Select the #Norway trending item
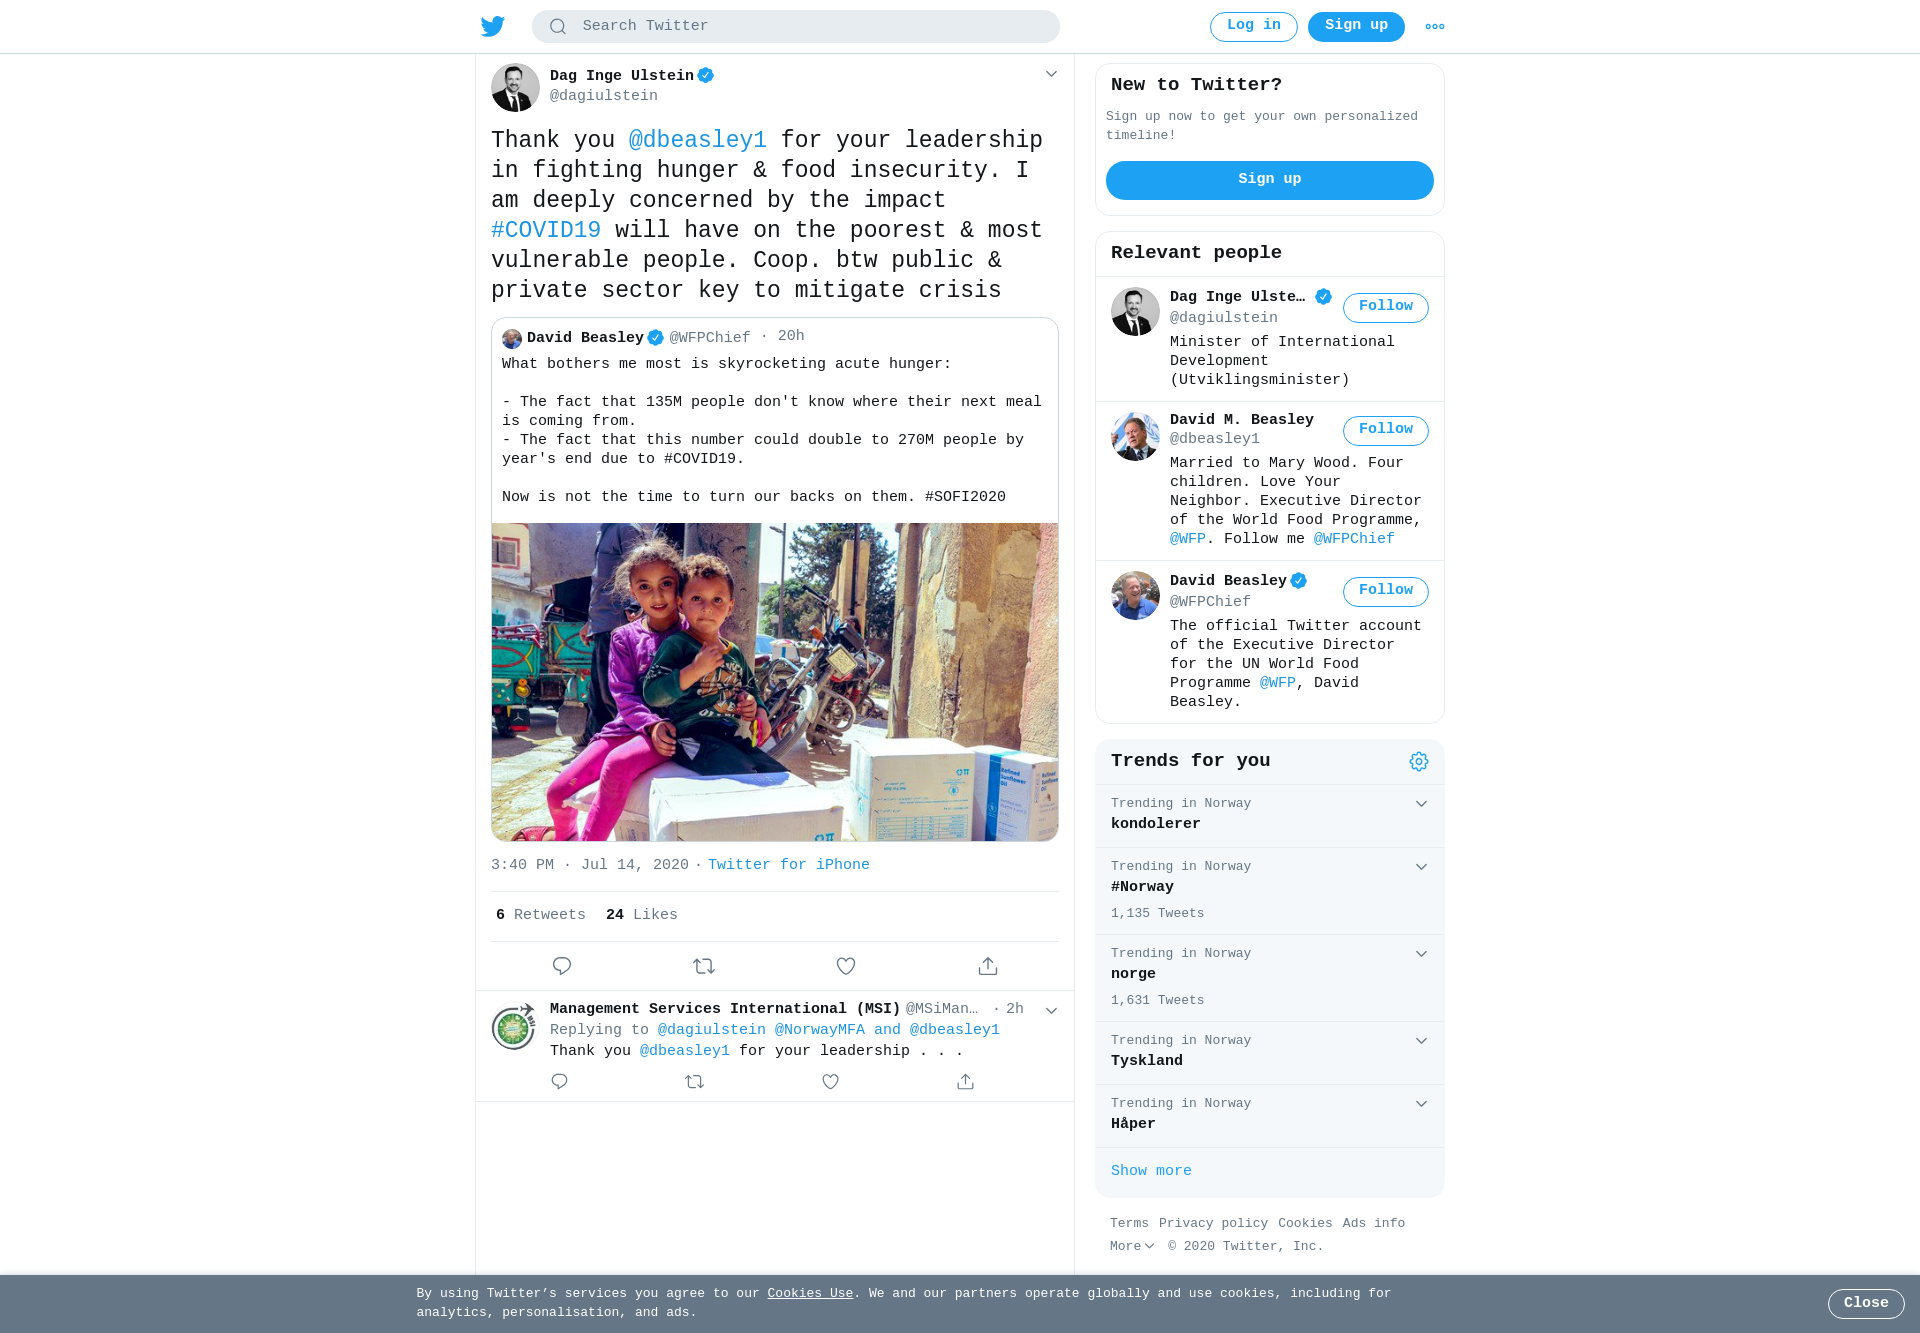Image resolution: width=1920 pixels, height=1333 pixels. 1270,891
